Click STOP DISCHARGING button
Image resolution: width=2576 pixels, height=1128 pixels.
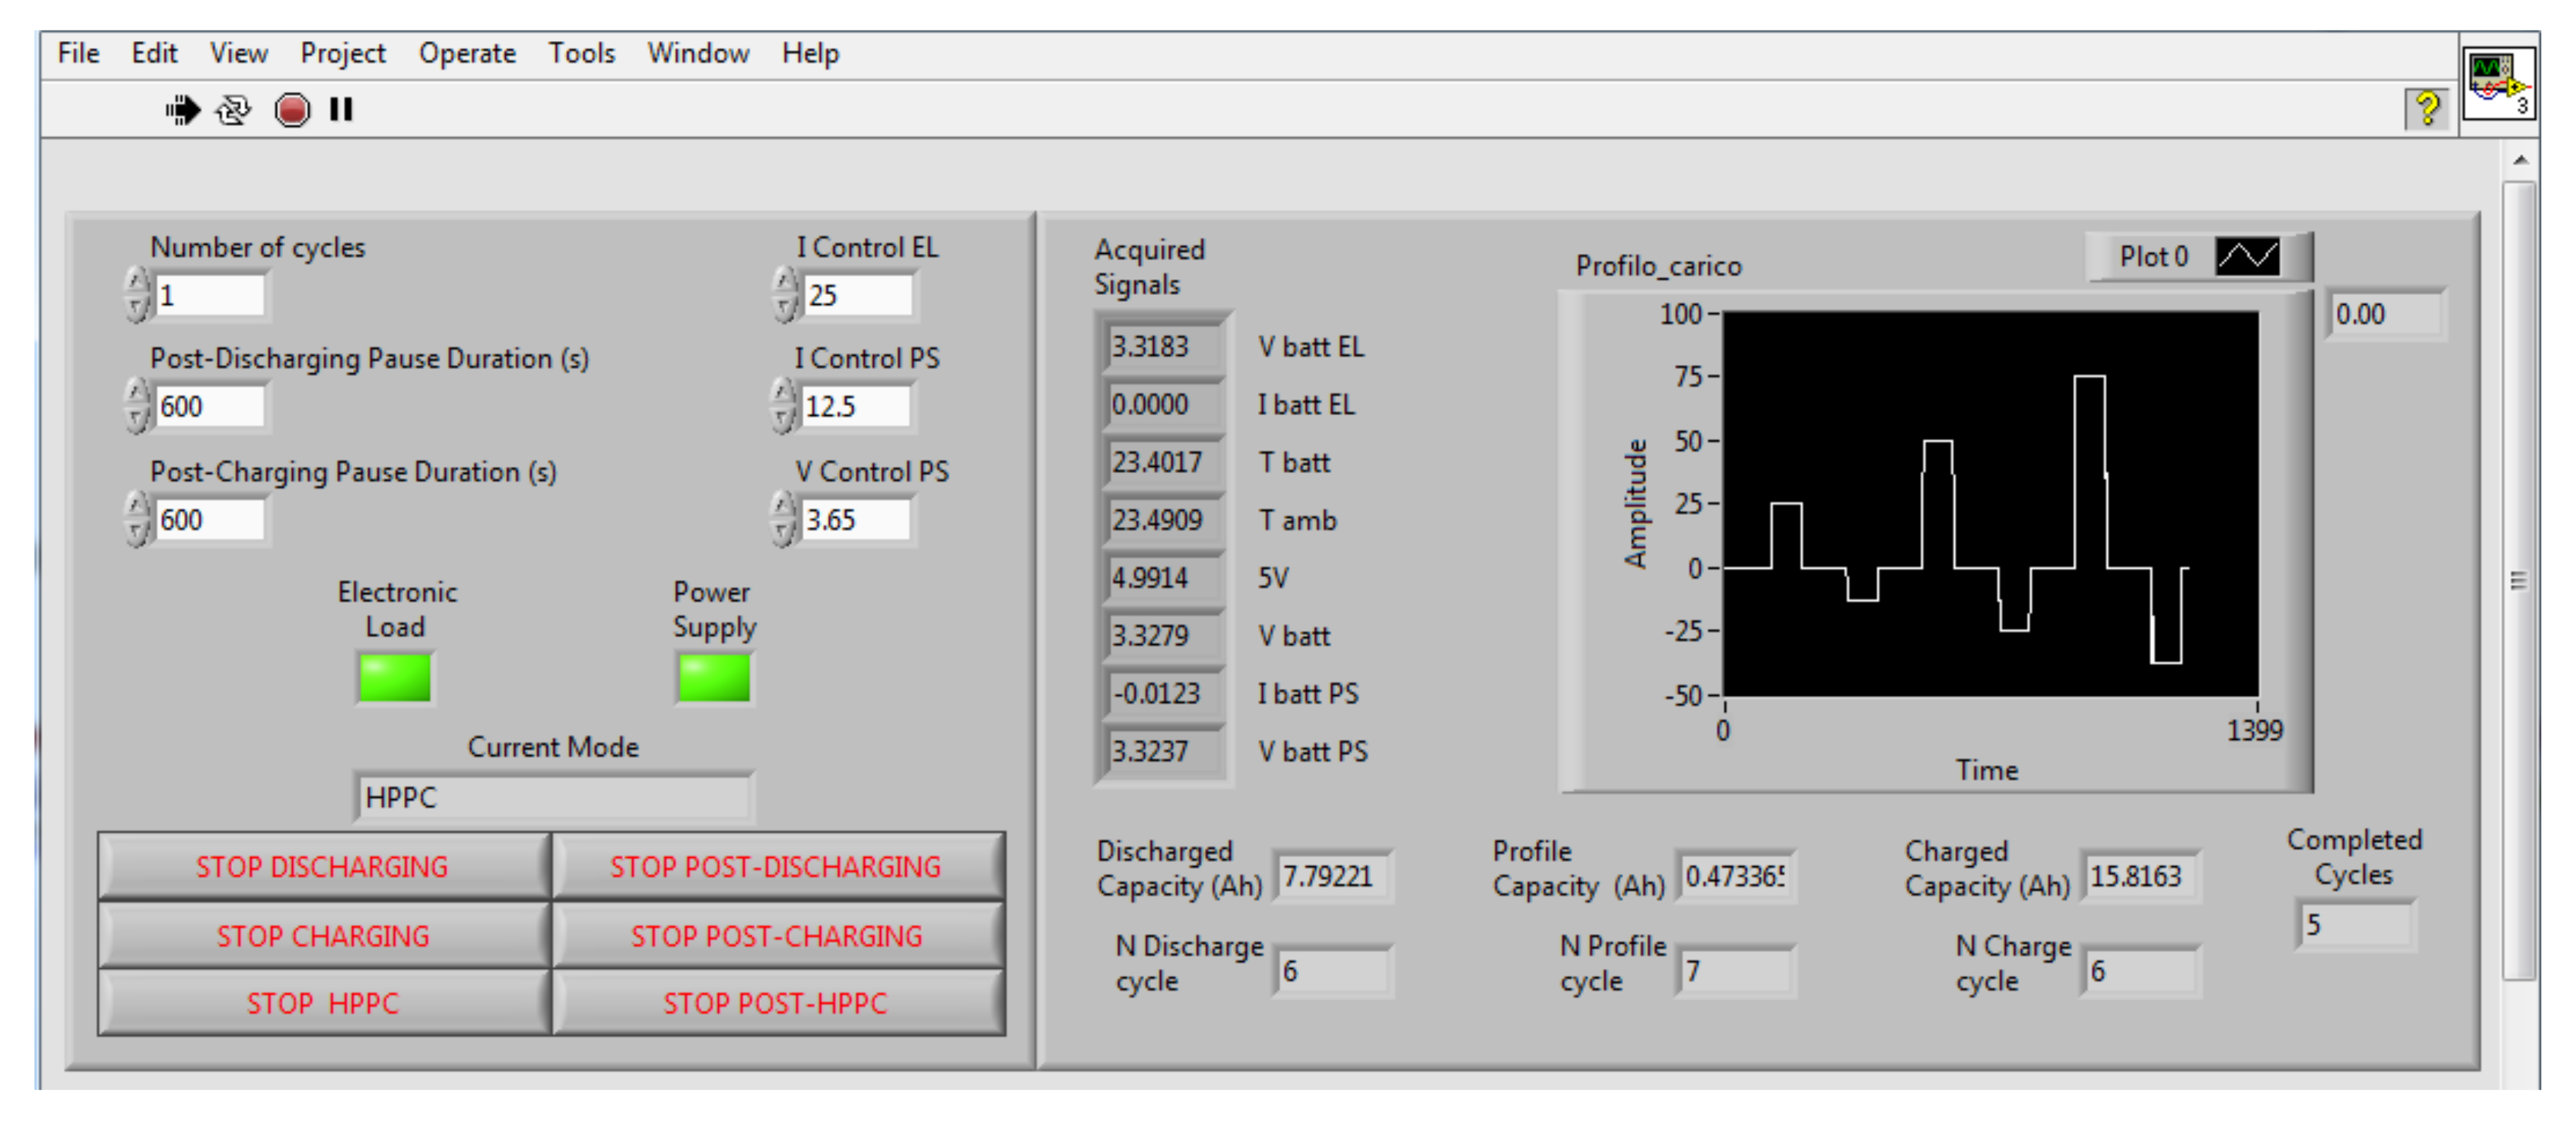(323, 866)
